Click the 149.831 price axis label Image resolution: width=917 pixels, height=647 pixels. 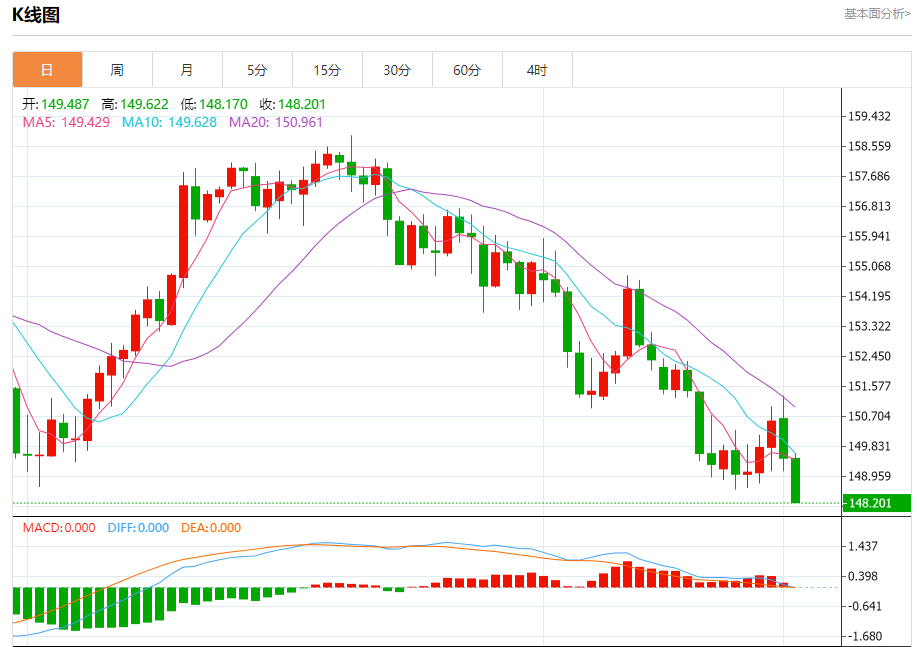869,446
